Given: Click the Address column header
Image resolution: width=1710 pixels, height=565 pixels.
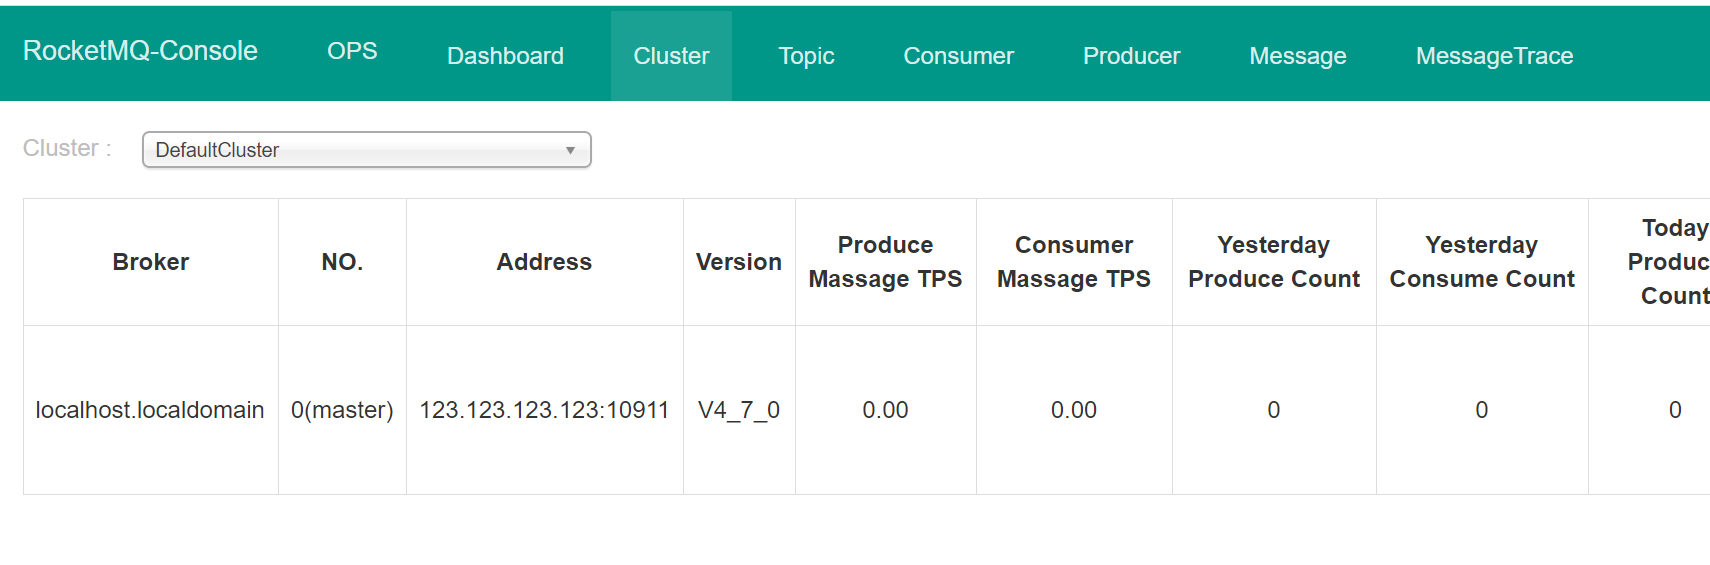Looking at the screenshot, I should coord(545,262).
